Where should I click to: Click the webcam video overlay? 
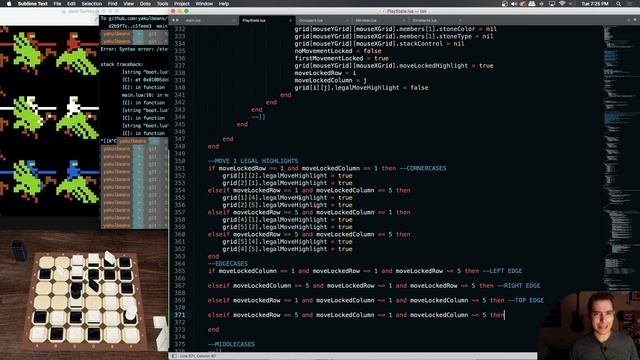tap(589, 325)
